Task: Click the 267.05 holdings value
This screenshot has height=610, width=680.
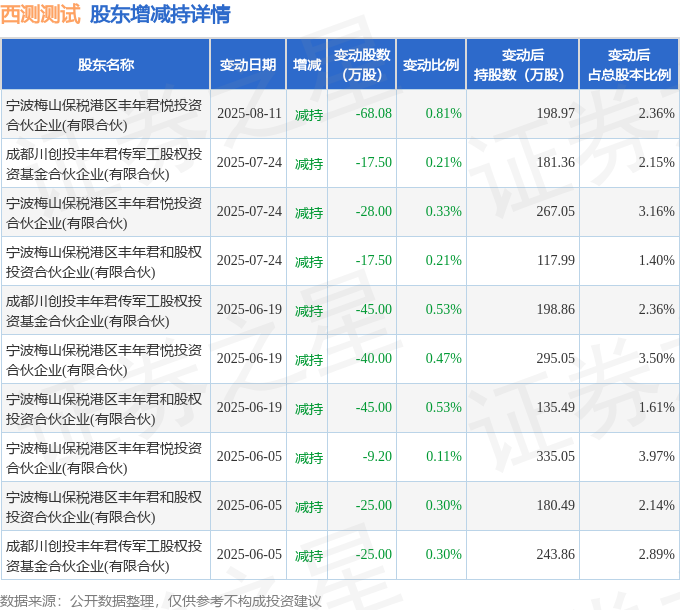Action: click(556, 212)
